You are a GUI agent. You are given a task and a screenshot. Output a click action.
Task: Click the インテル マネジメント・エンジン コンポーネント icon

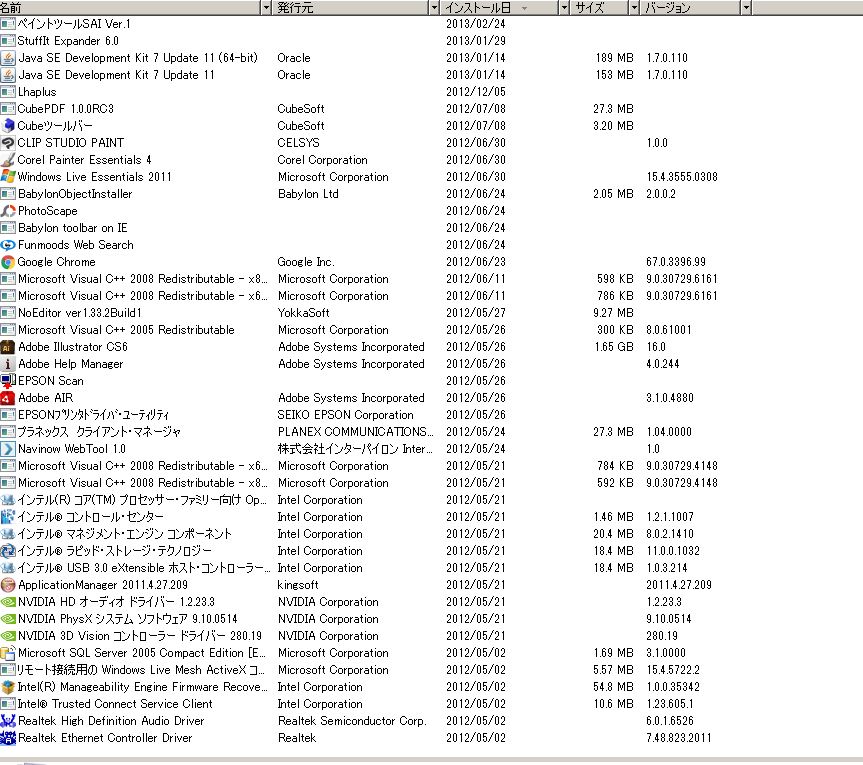[8, 534]
